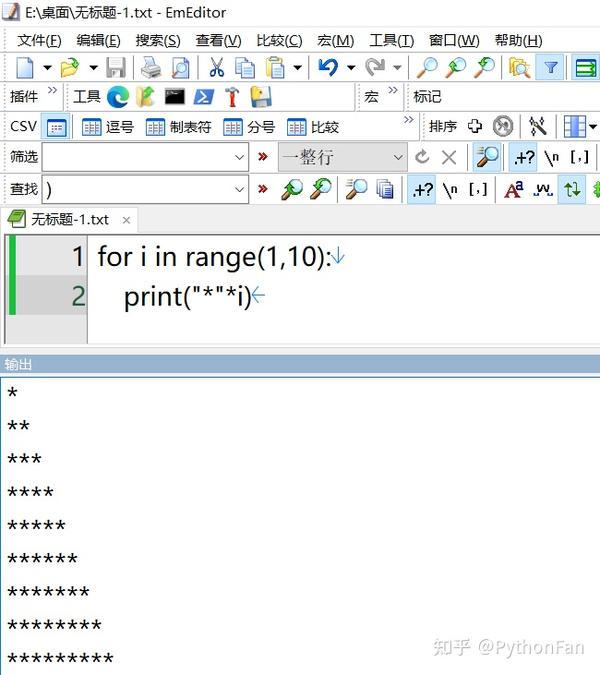Expand the Find text history dropdown
Screen dimensions: 600x675
[x=239, y=189]
